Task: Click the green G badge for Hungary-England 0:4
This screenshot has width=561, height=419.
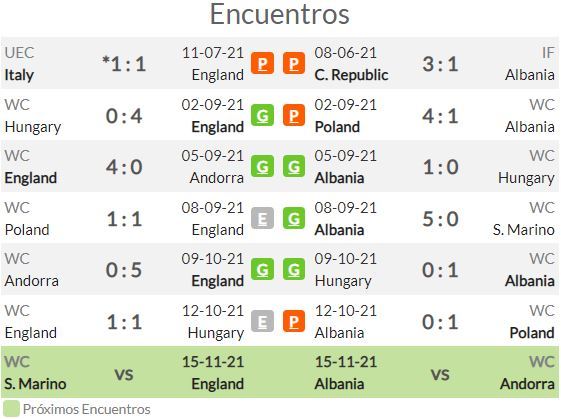Action: click(x=262, y=115)
